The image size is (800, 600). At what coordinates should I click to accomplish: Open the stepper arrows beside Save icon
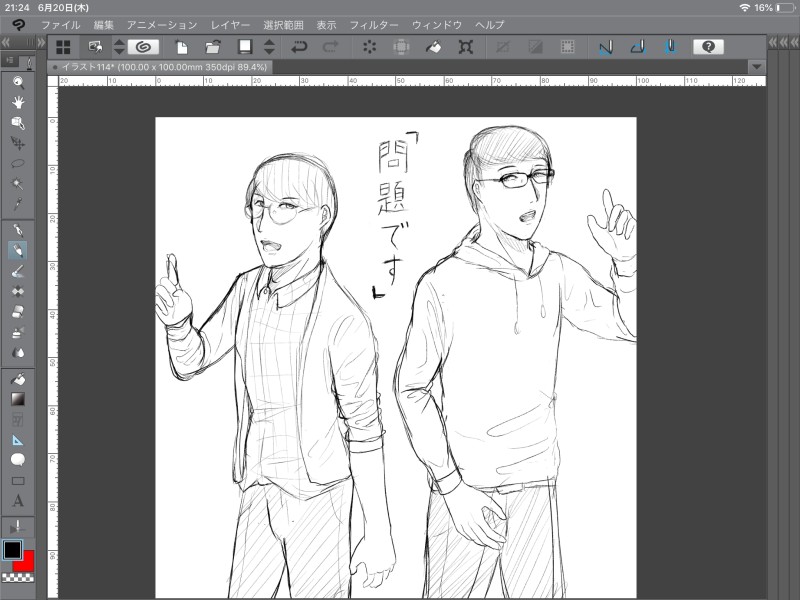tap(269, 47)
